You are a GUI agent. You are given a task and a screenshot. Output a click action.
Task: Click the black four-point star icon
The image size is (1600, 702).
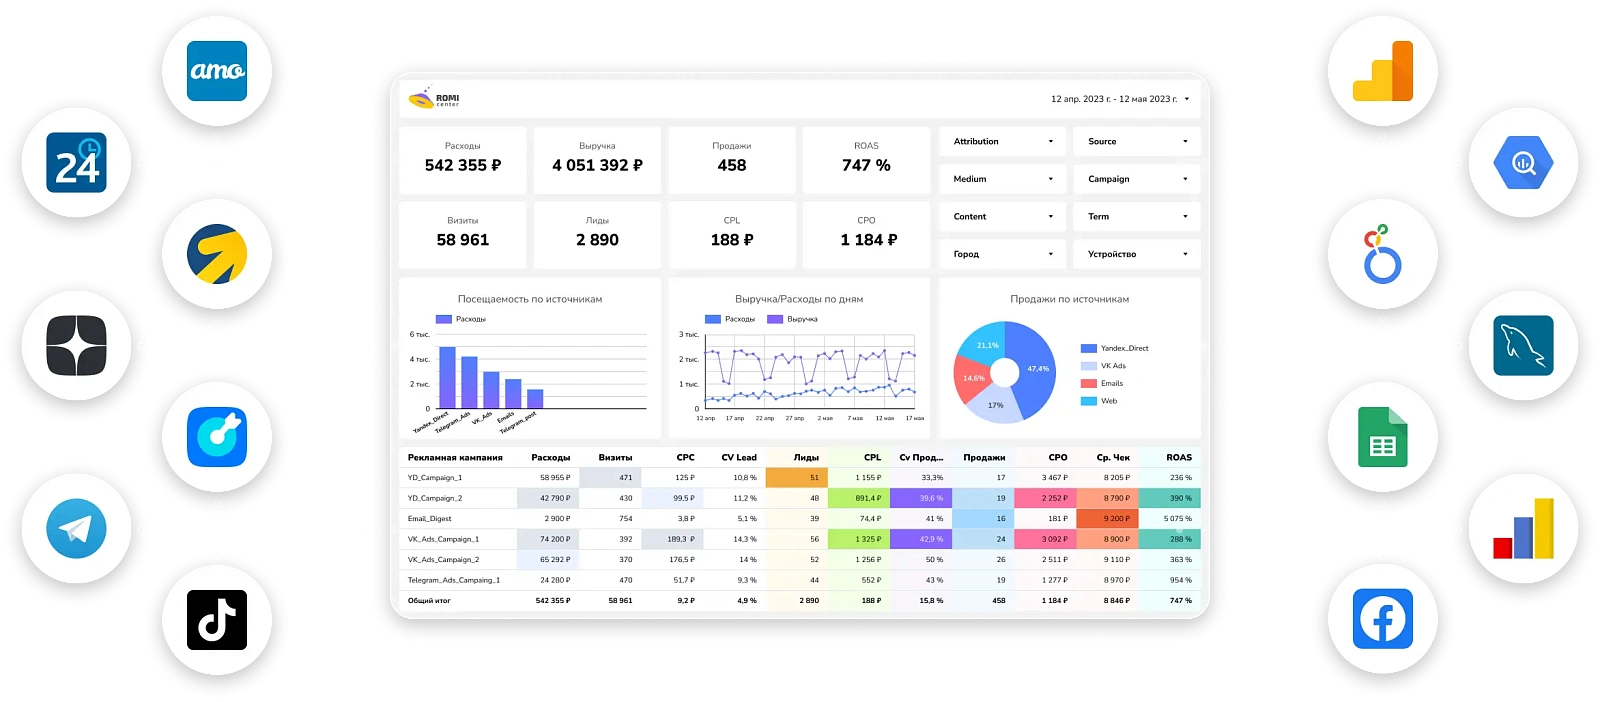(76, 345)
